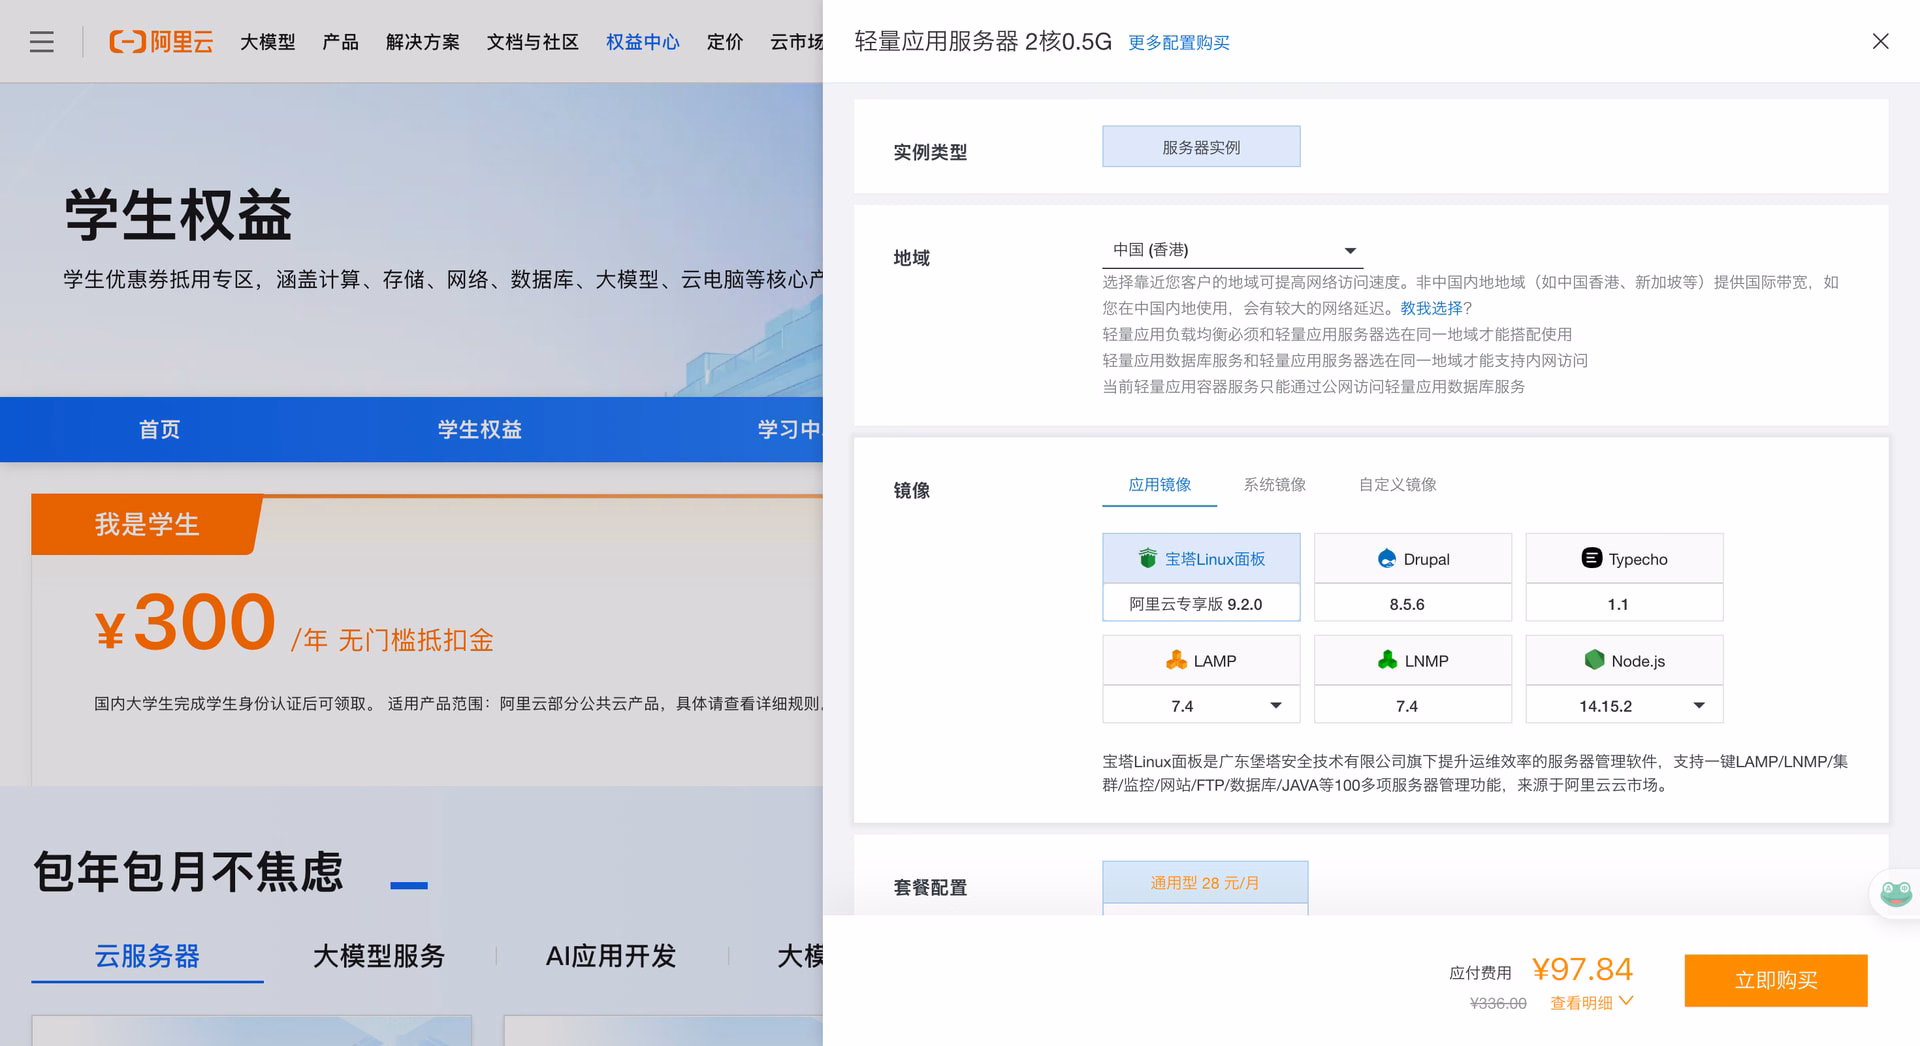Viewport: 1920px width, 1046px height.
Task: Open the 文档与社区 nav menu
Action: [533, 42]
